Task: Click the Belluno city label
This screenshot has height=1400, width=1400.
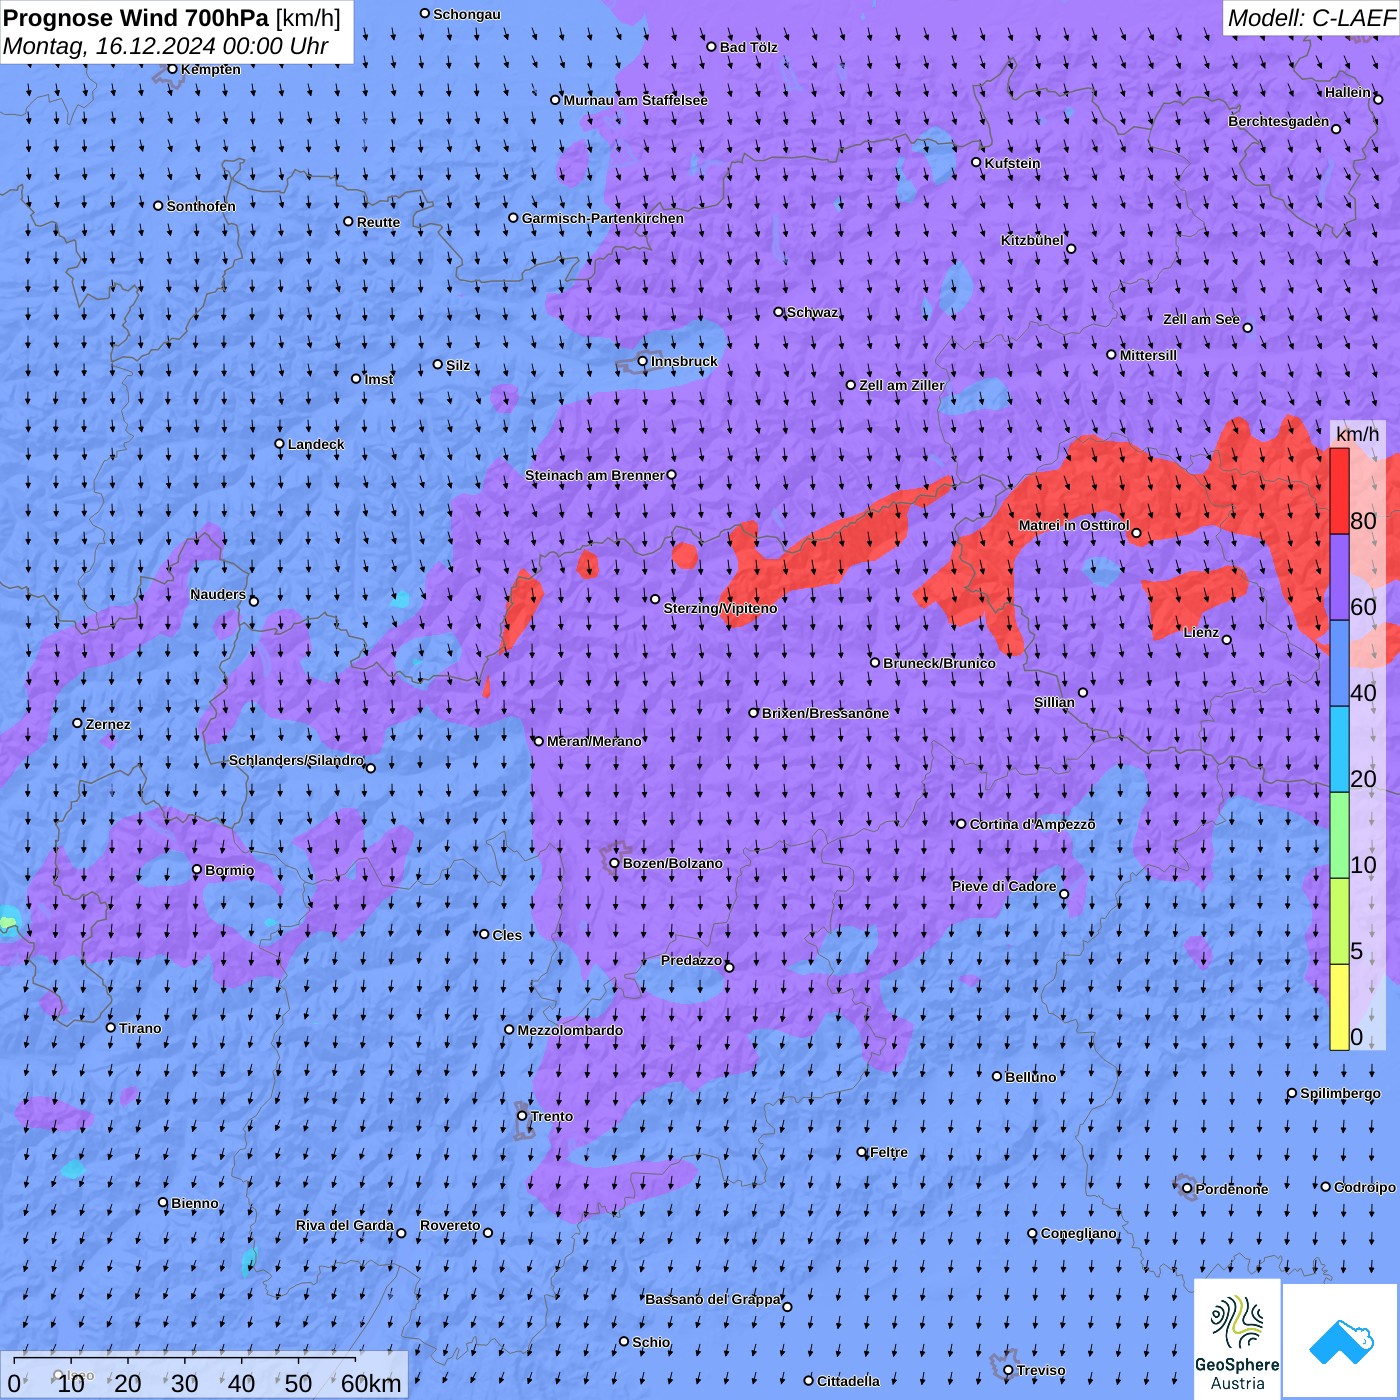Action: [x=1030, y=1077]
